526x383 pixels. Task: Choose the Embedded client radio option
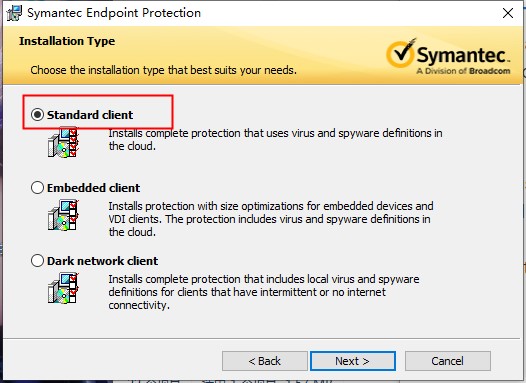point(37,187)
